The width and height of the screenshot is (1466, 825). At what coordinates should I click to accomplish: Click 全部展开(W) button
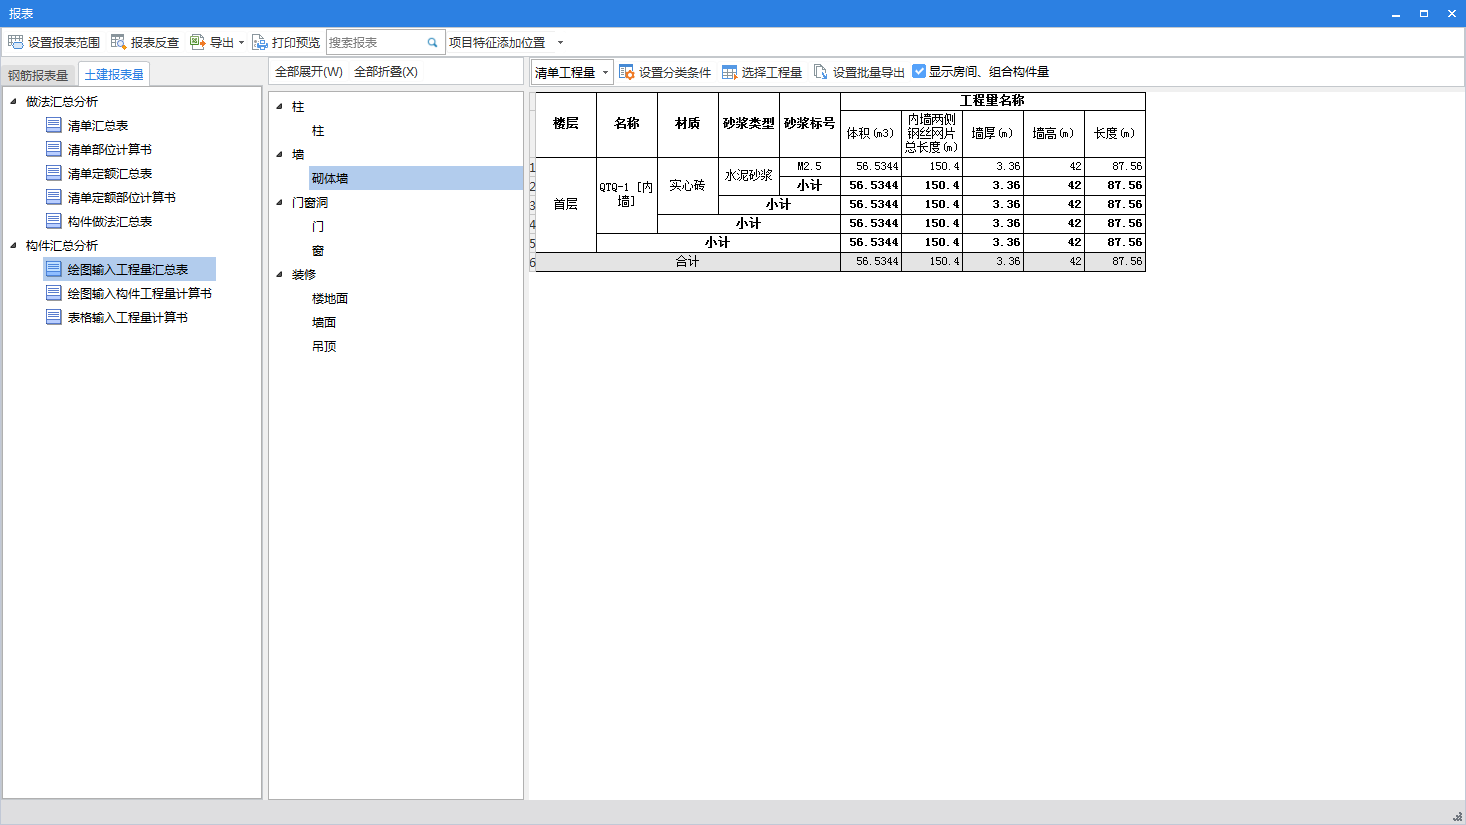point(309,72)
